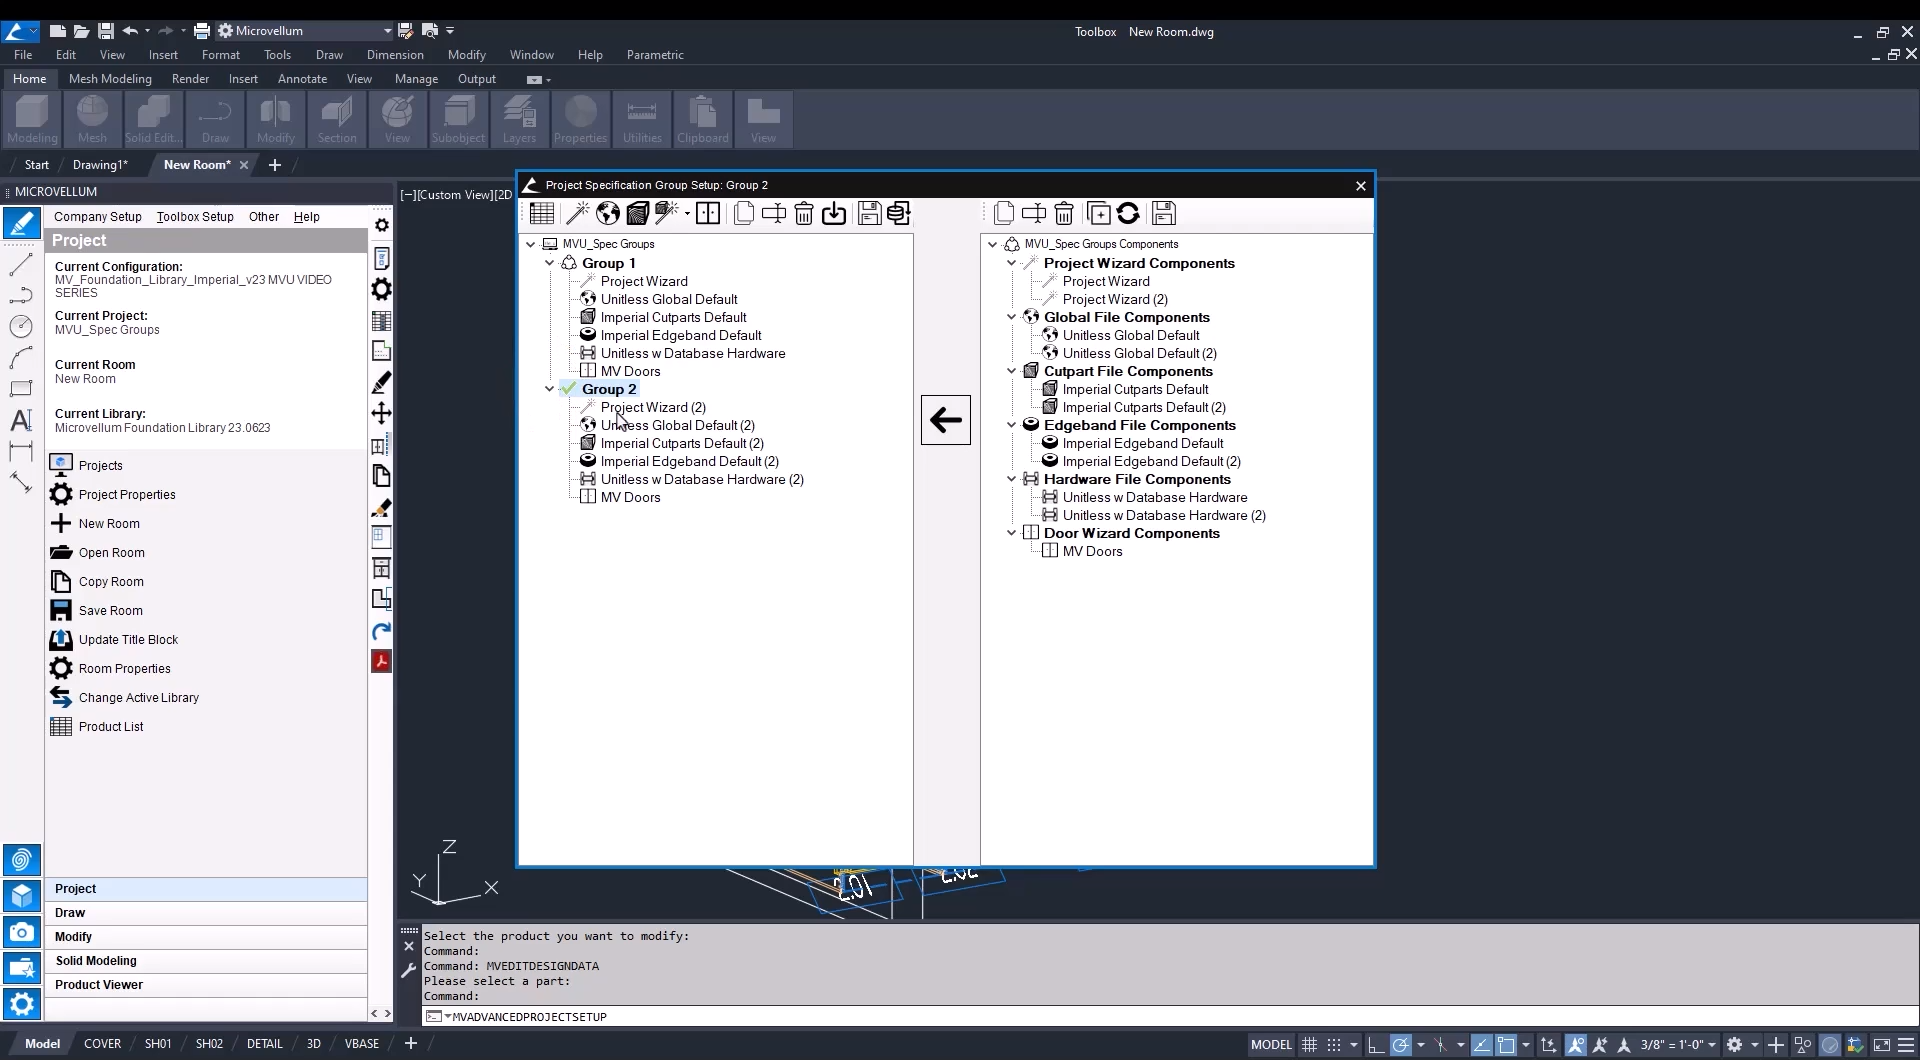
Task: Open Toolbox Setup menu in Microvellum panel
Action: [195, 217]
